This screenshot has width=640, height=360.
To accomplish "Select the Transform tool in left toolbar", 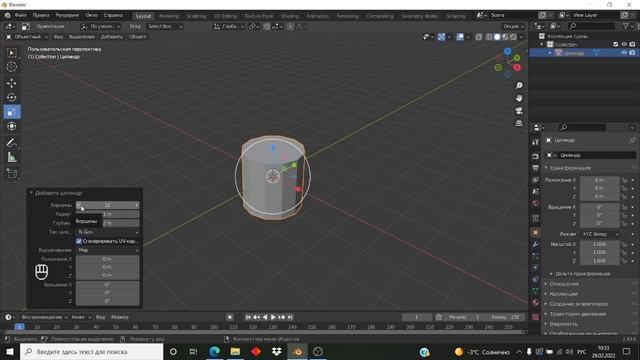I will pyautogui.click(x=11, y=126).
